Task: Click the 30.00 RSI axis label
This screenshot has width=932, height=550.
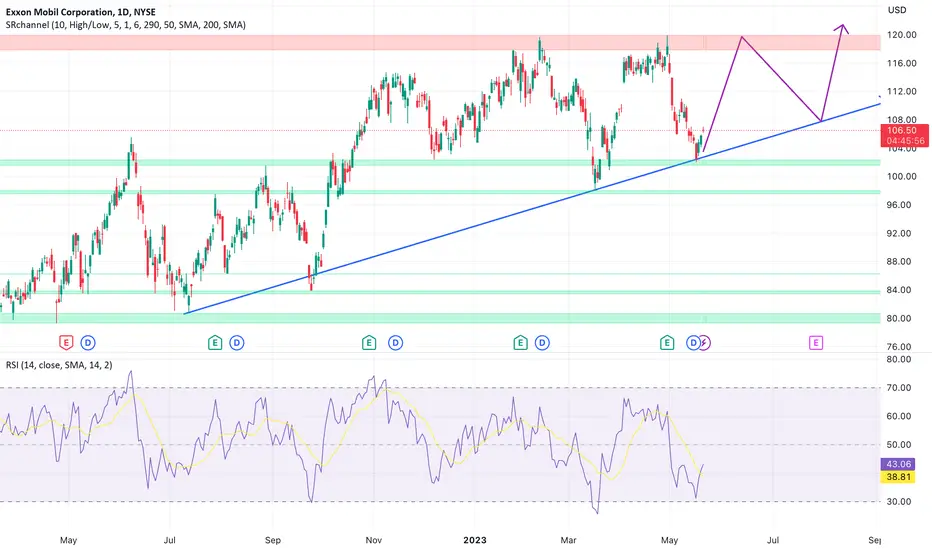Action: (x=899, y=502)
